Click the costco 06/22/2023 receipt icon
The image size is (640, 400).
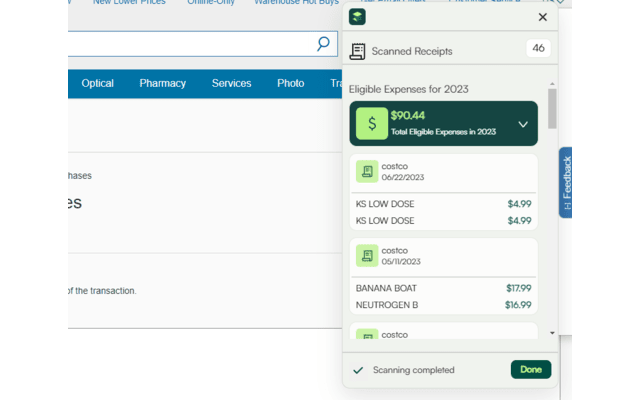click(x=367, y=171)
